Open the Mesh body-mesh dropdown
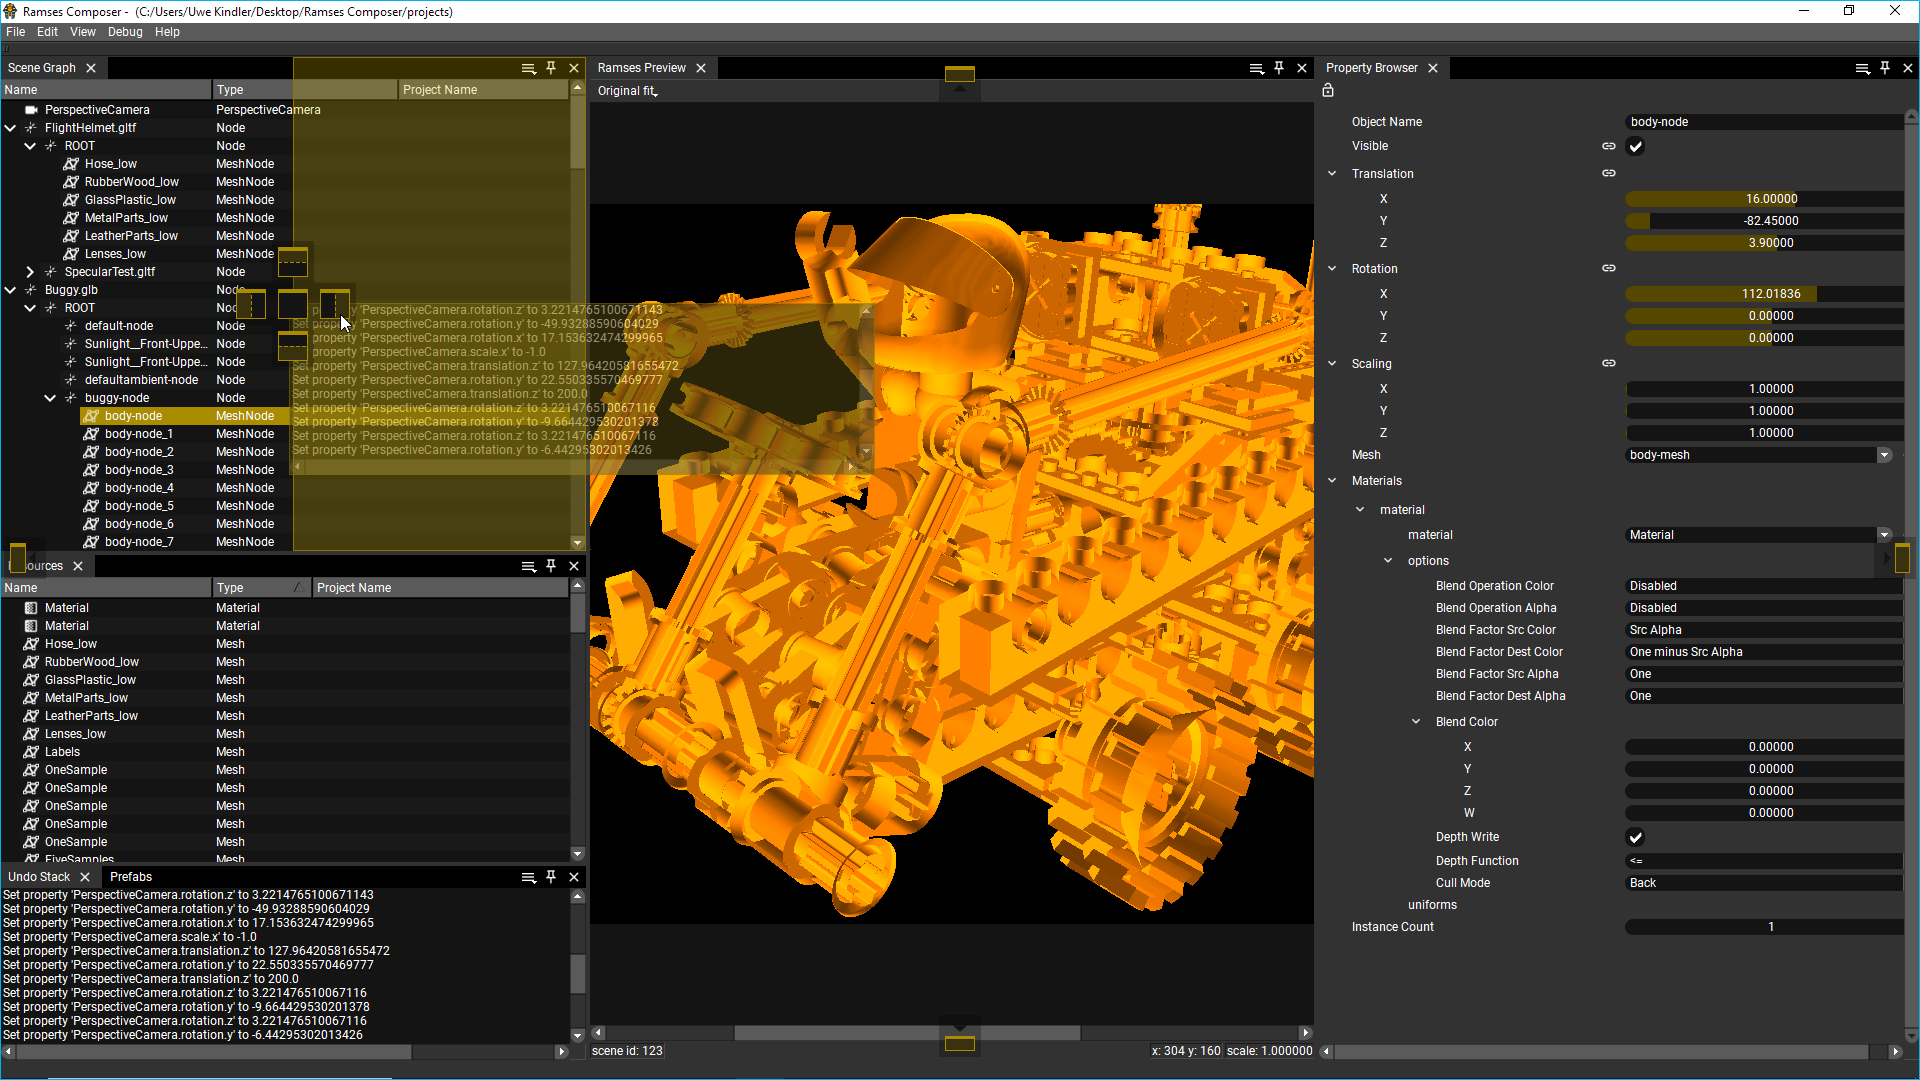This screenshot has width=1920, height=1080. 1883,455
